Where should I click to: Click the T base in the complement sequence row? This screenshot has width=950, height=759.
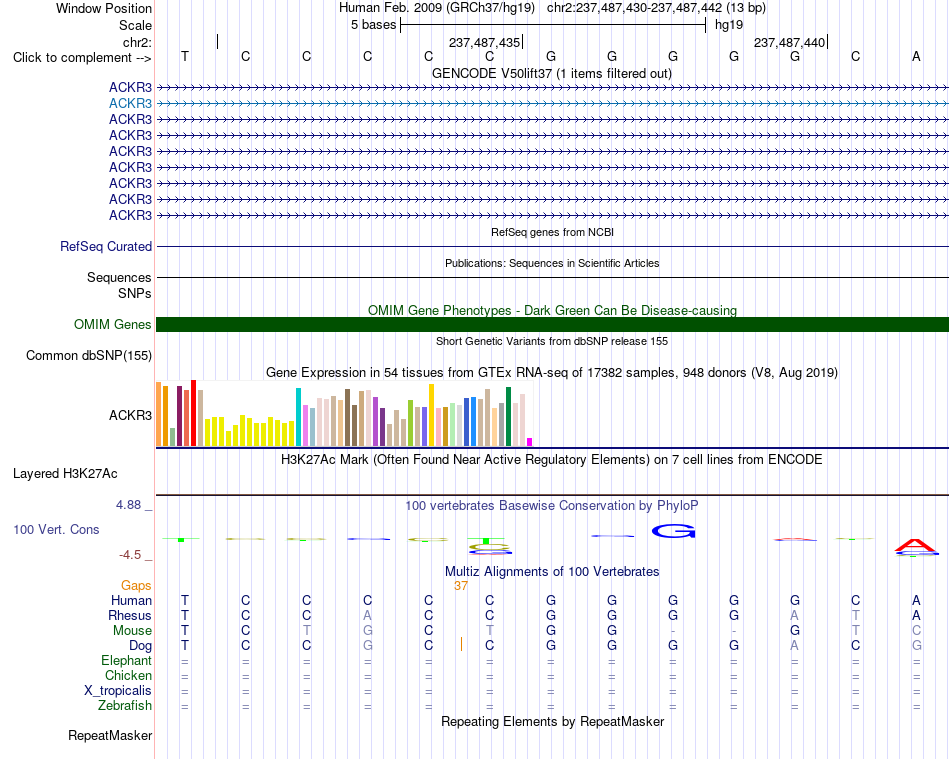[x=185, y=56]
